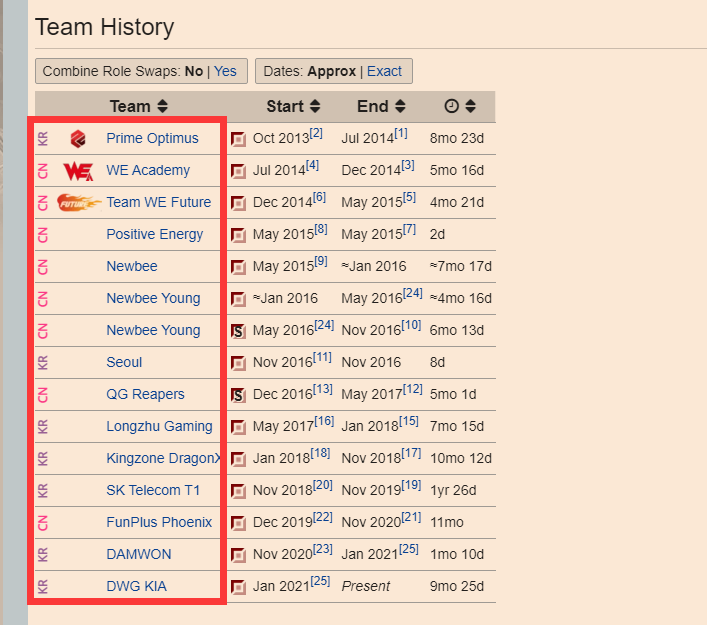This screenshot has height=625, width=707.
Task: Open the QG Reapers team link
Action: (x=145, y=394)
